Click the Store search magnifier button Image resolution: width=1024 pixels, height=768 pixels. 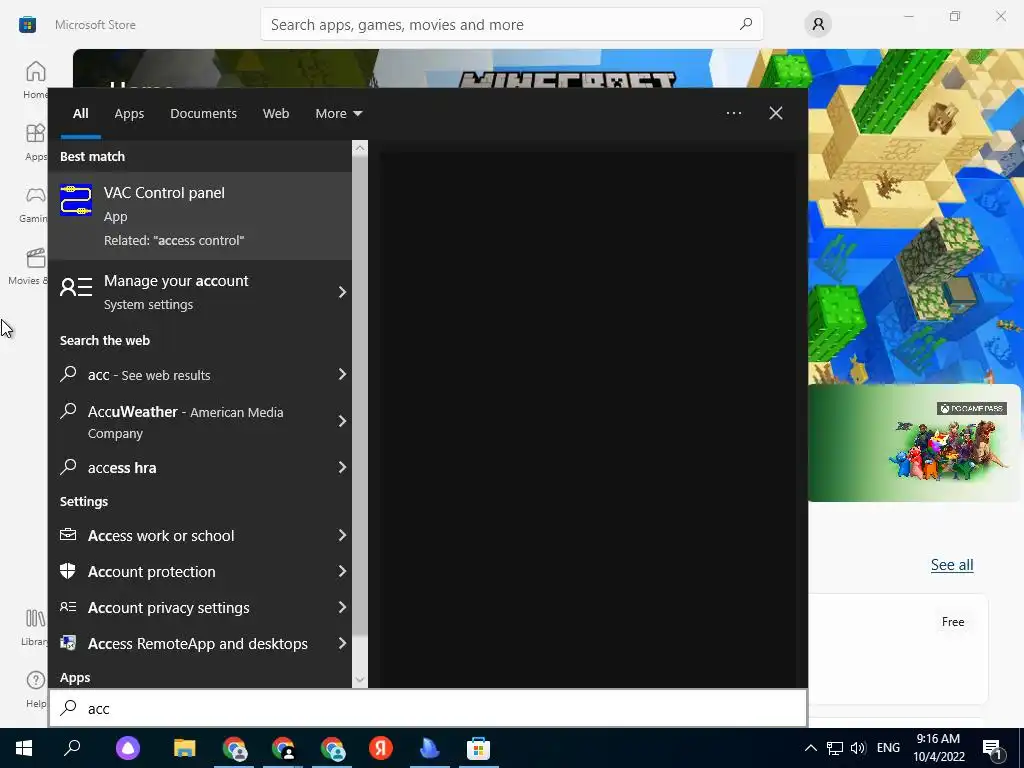tap(746, 24)
